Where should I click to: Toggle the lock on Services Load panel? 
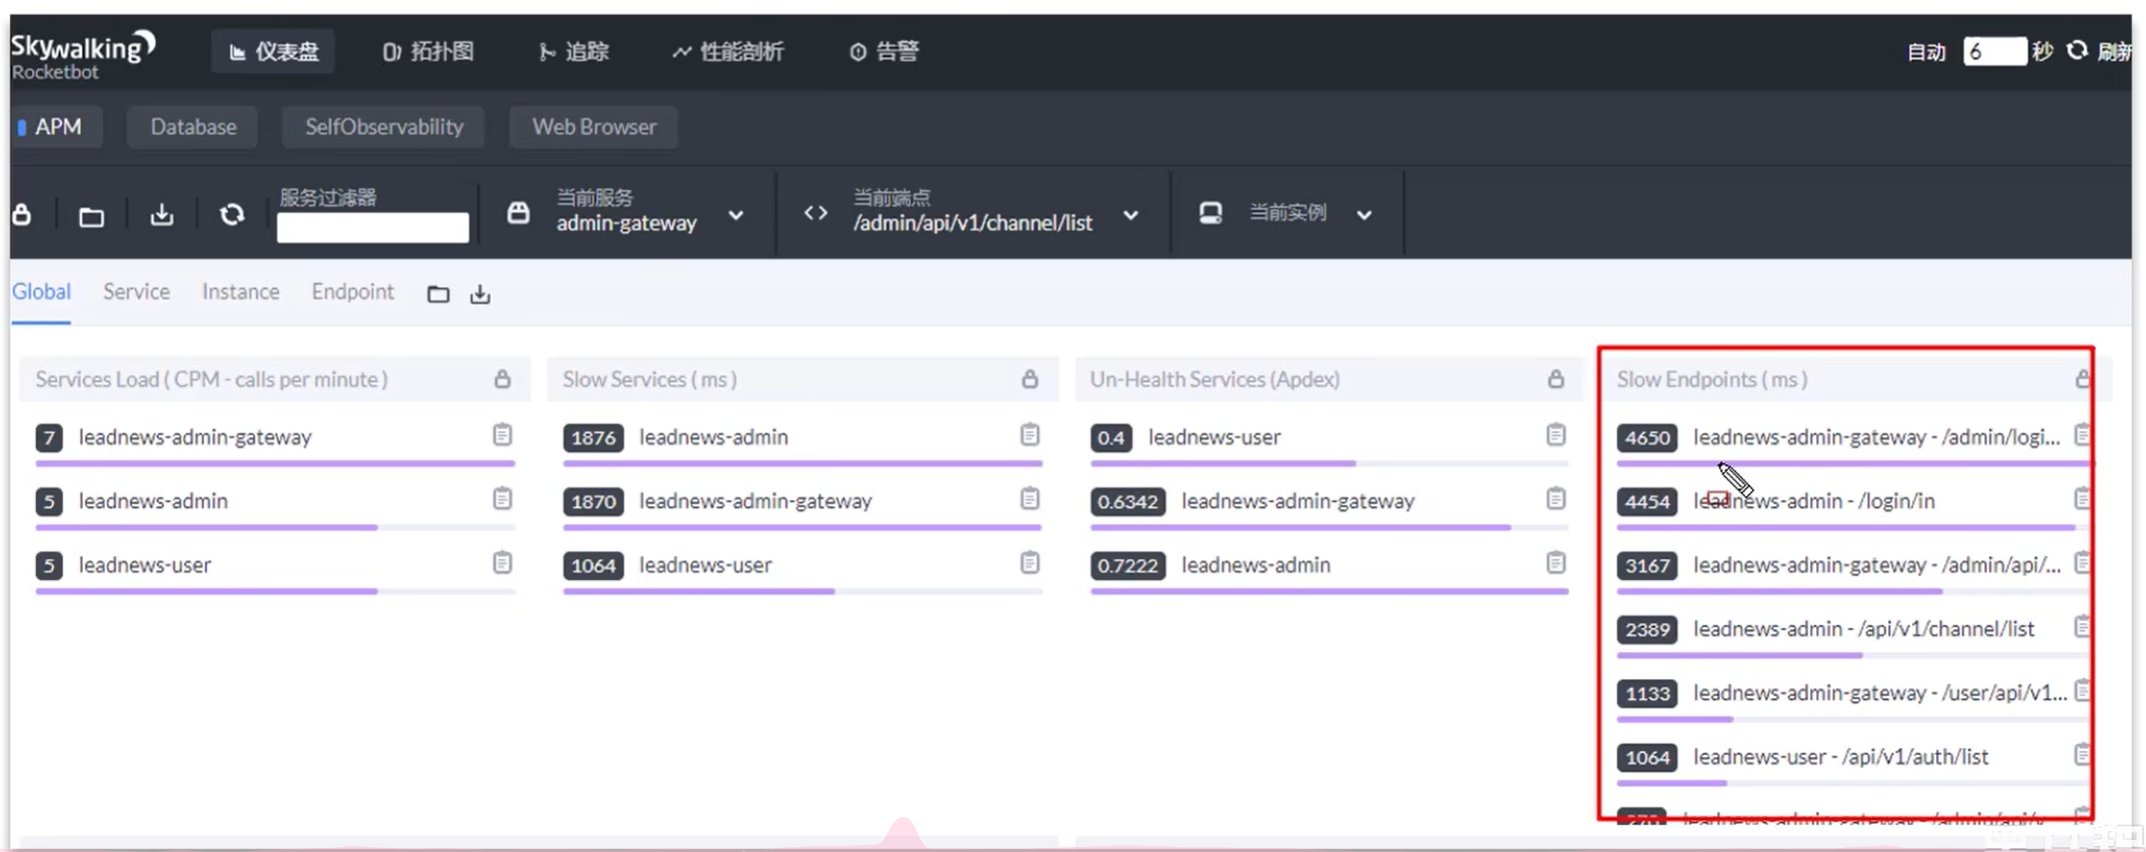502,379
